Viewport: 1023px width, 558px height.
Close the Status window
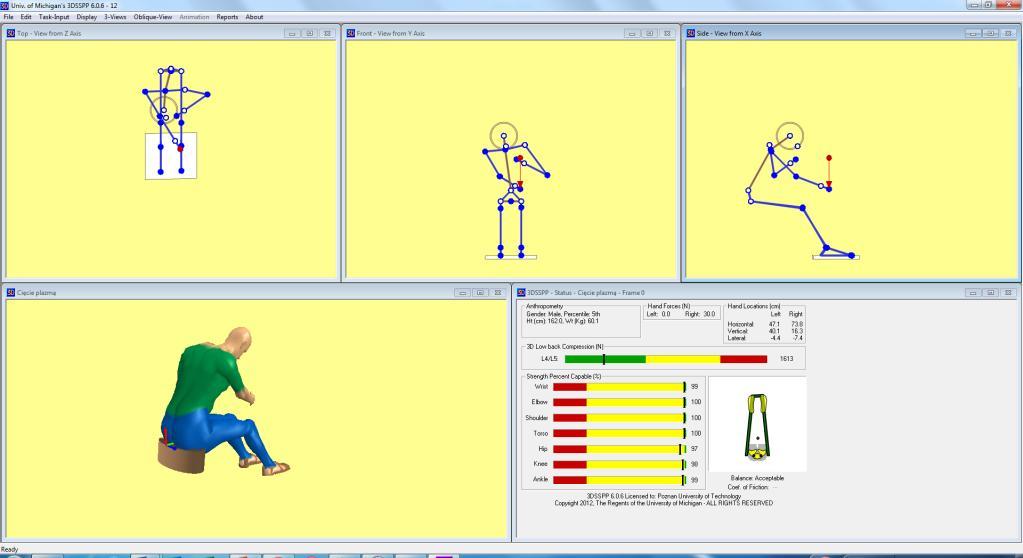point(1008,293)
